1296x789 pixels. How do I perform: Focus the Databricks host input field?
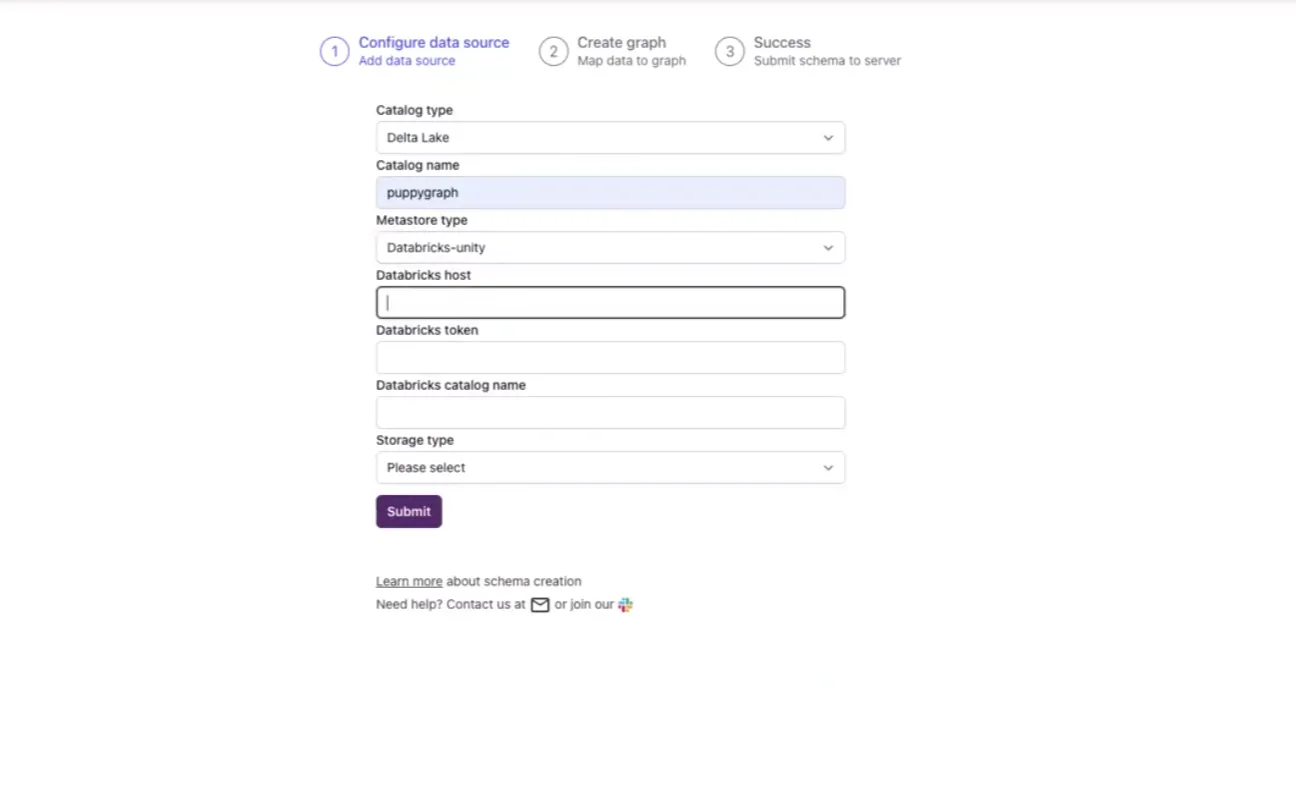(x=610, y=302)
